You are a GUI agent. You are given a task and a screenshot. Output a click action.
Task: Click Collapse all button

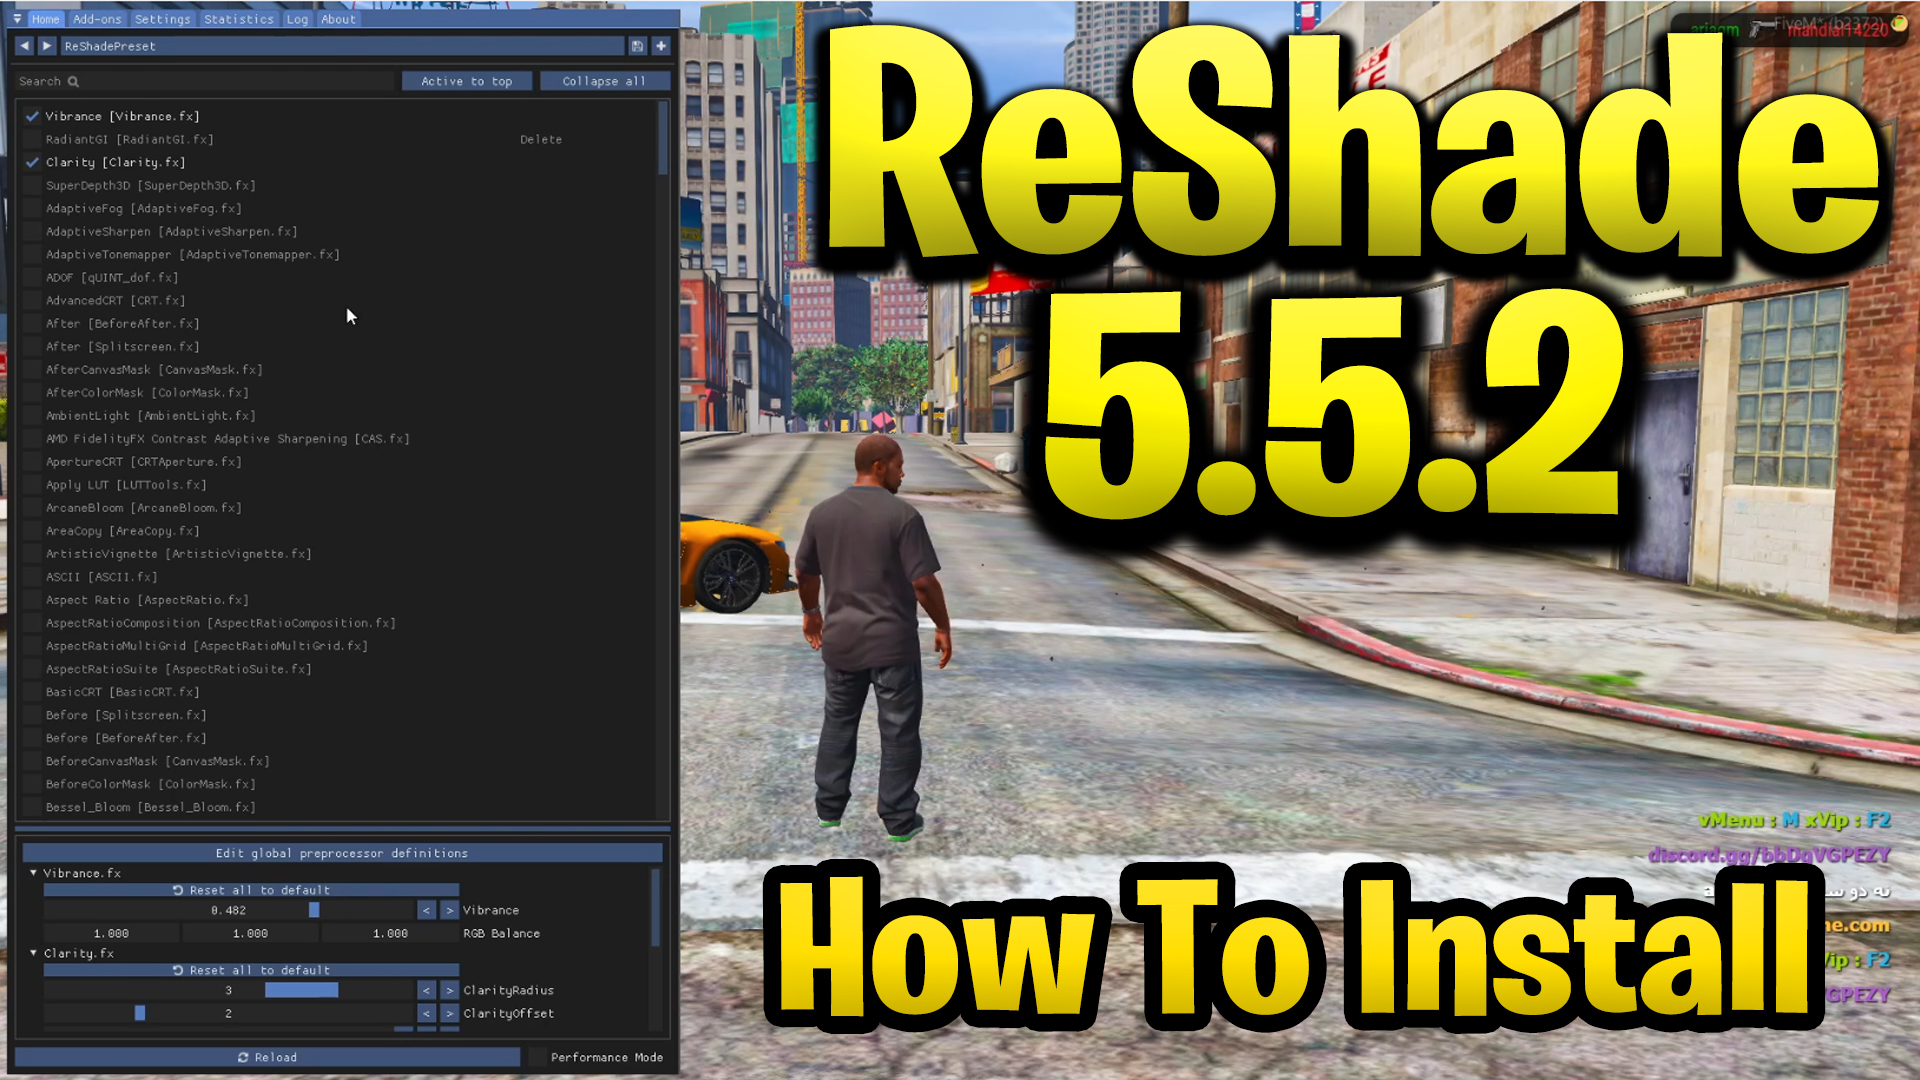[603, 80]
